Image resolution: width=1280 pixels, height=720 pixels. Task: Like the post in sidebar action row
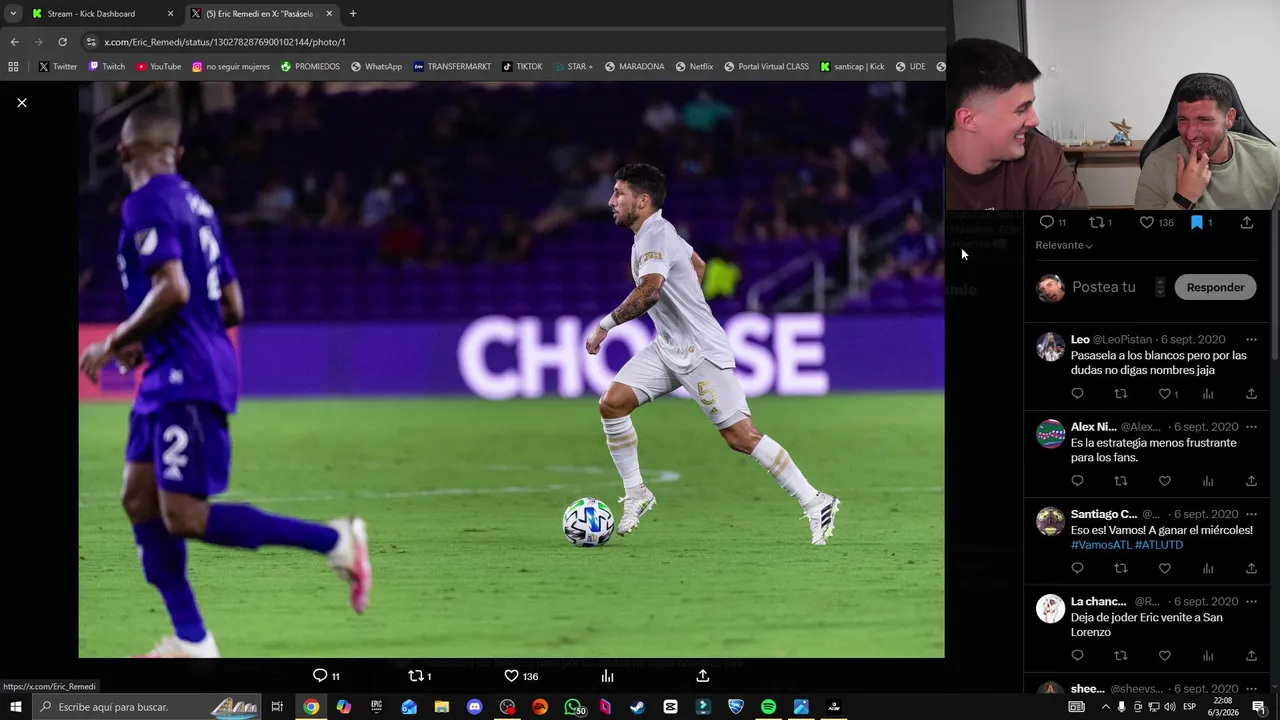[x=1147, y=222]
